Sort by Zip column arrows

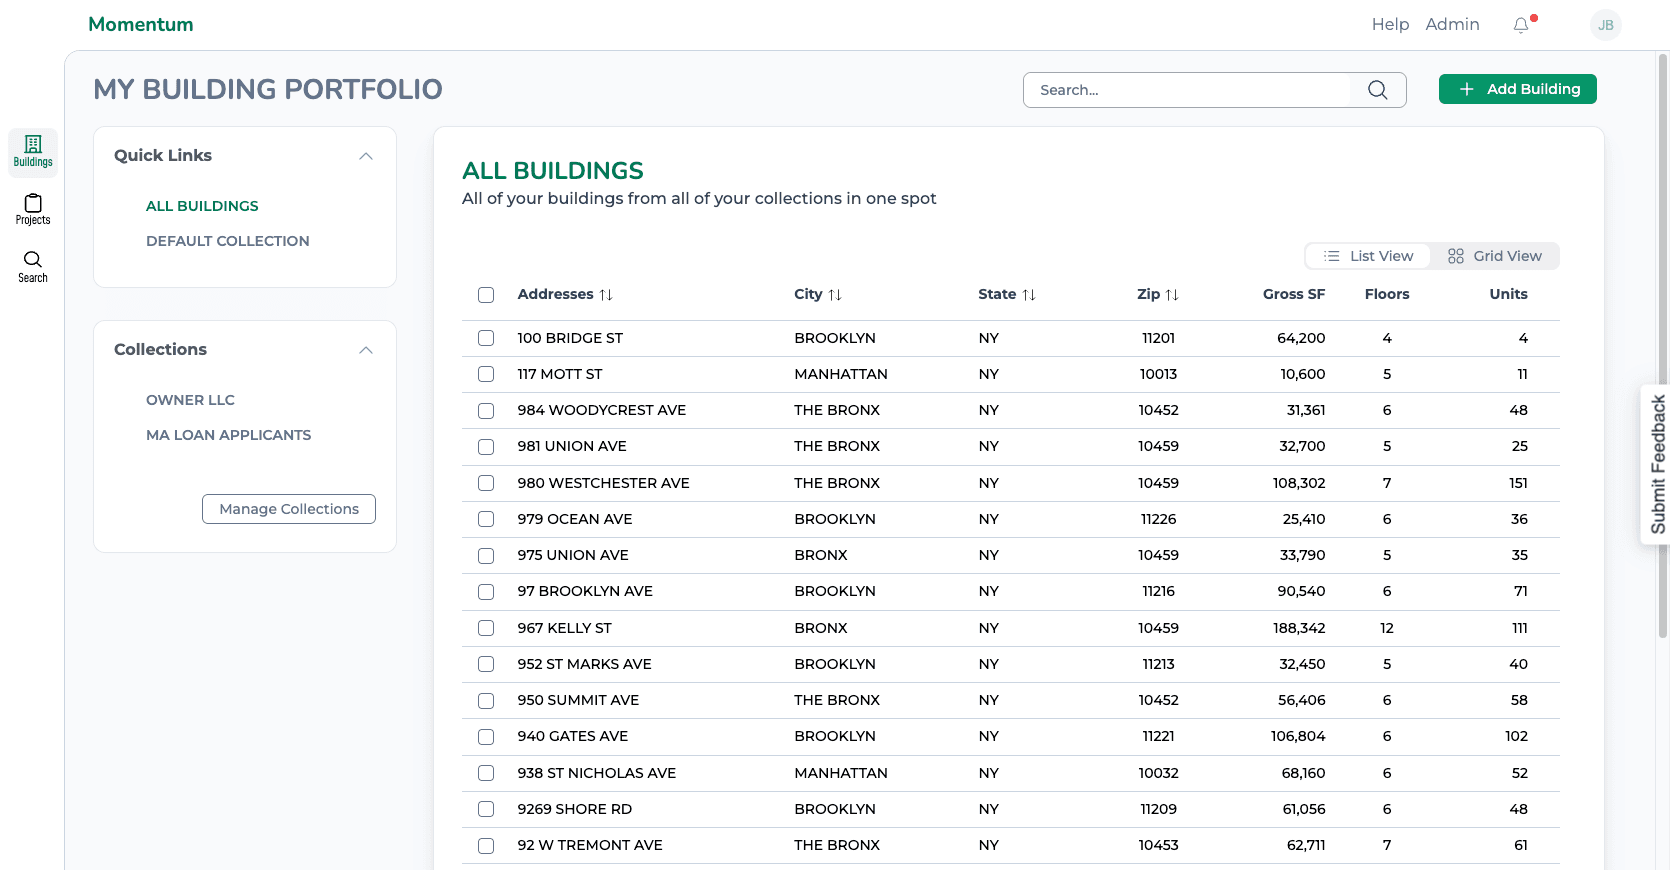1172,295
